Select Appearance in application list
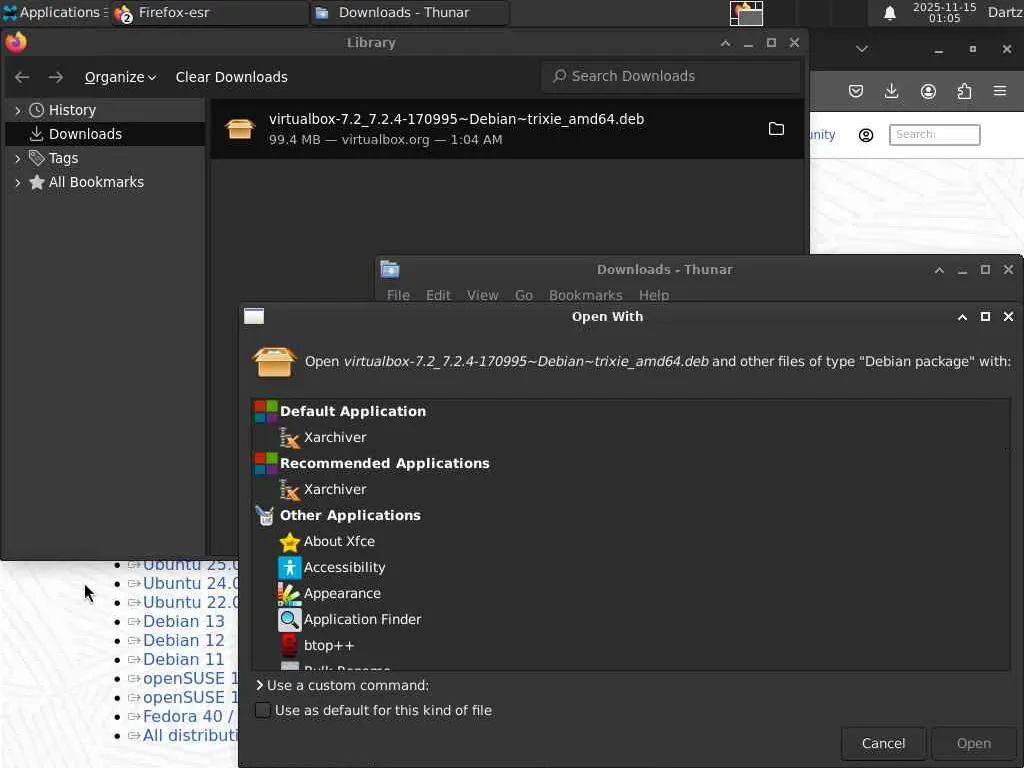Viewport: 1024px width, 768px height. 342,594
